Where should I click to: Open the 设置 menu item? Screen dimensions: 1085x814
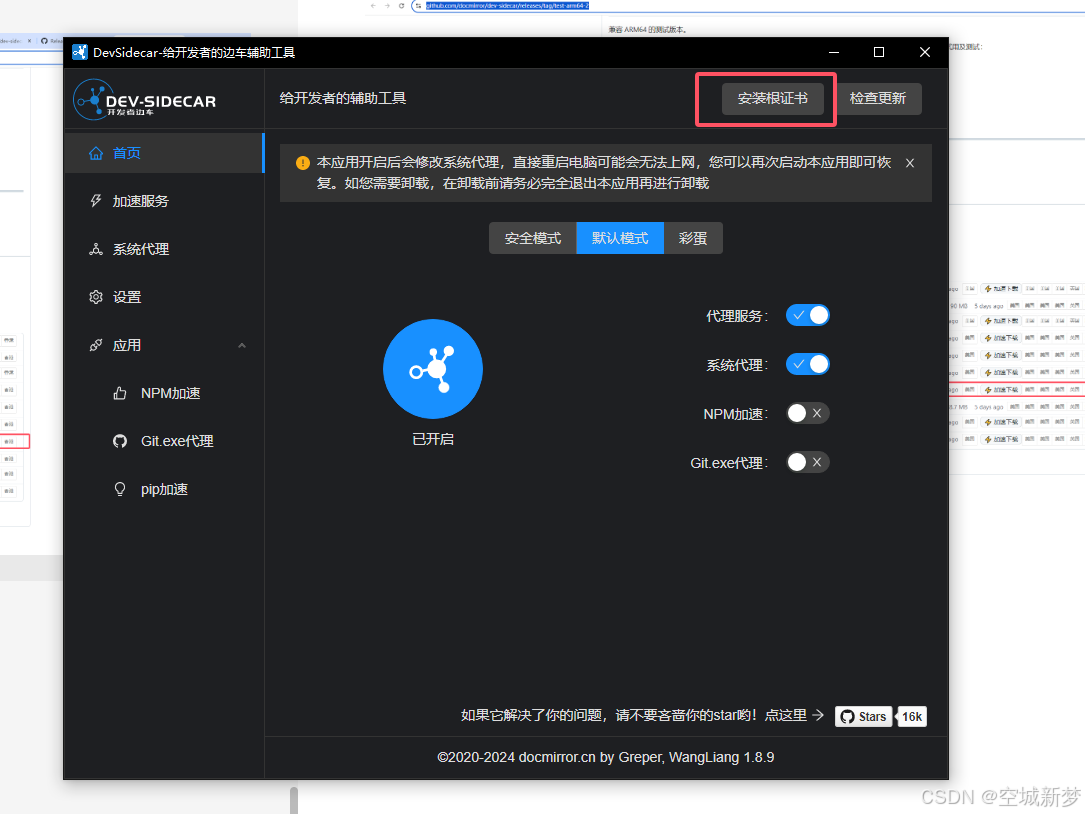pos(164,297)
